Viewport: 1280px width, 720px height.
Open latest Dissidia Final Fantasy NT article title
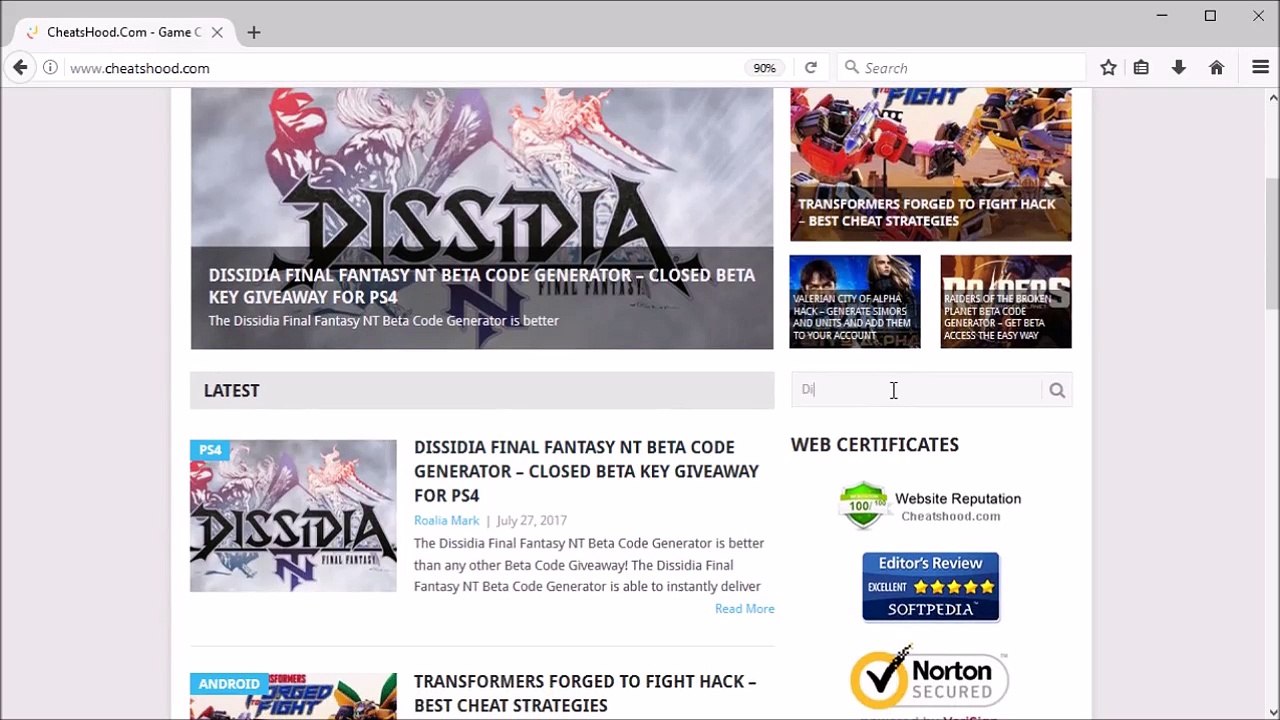pos(586,471)
